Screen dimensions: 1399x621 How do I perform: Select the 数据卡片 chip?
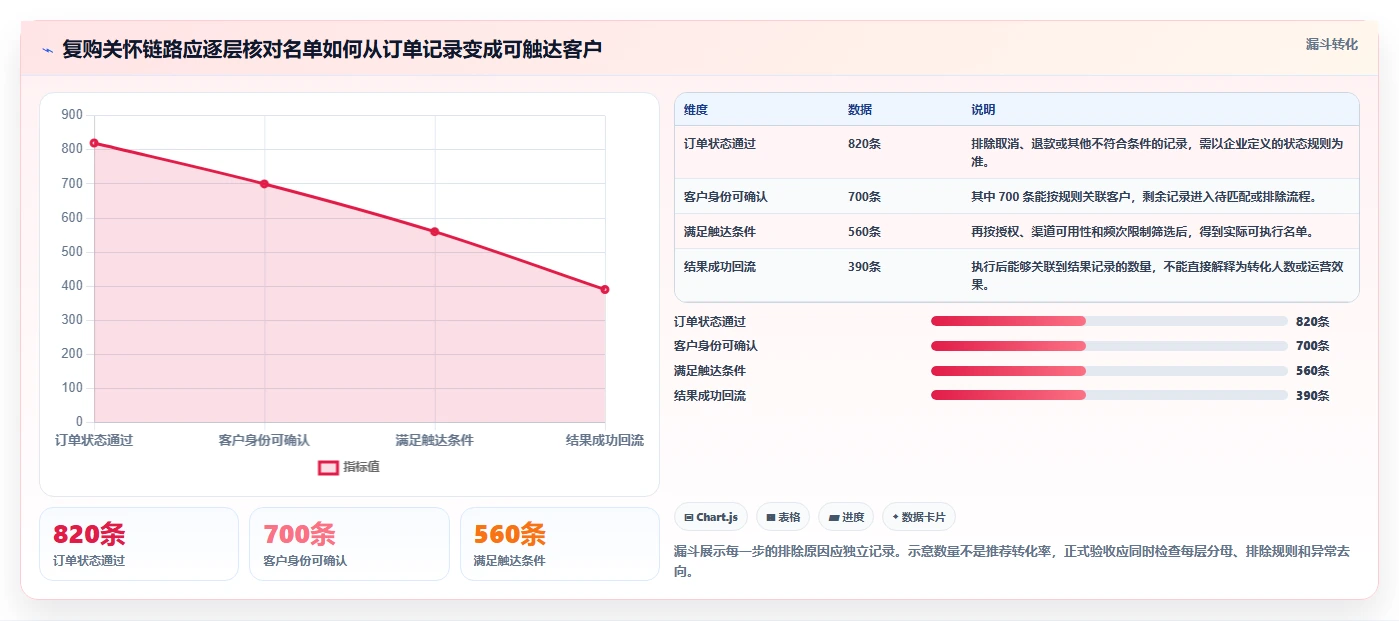point(919,517)
